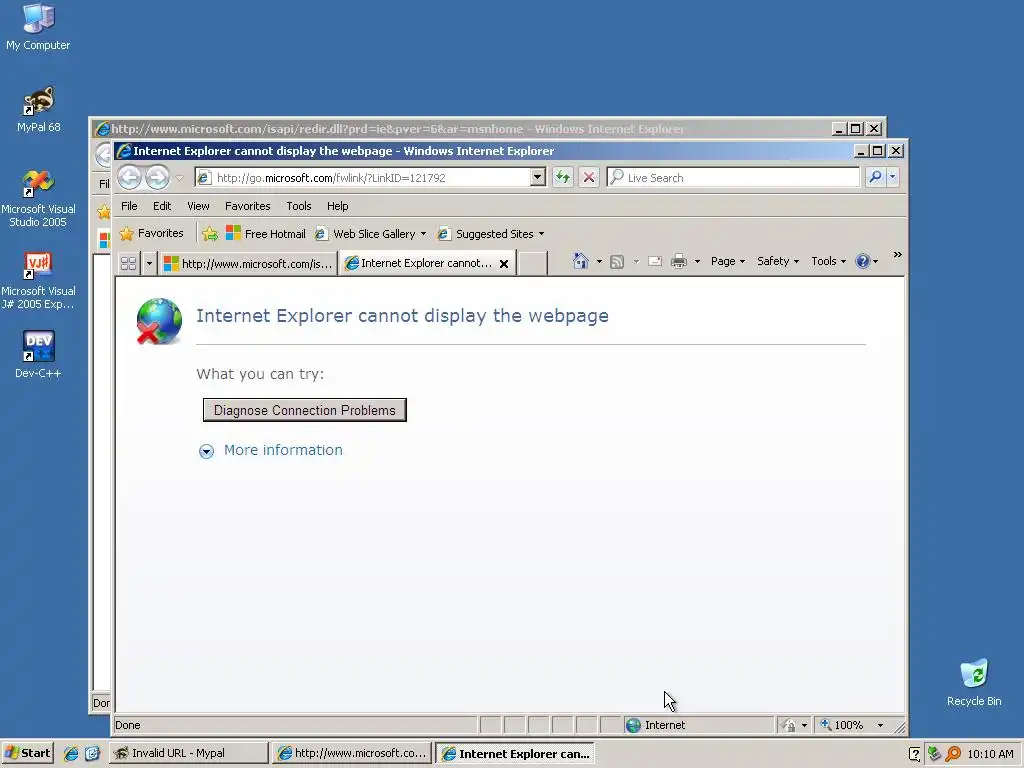Expand the Print options dropdown arrow
The width and height of the screenshot is (1024, 768).
click(697, 261)
